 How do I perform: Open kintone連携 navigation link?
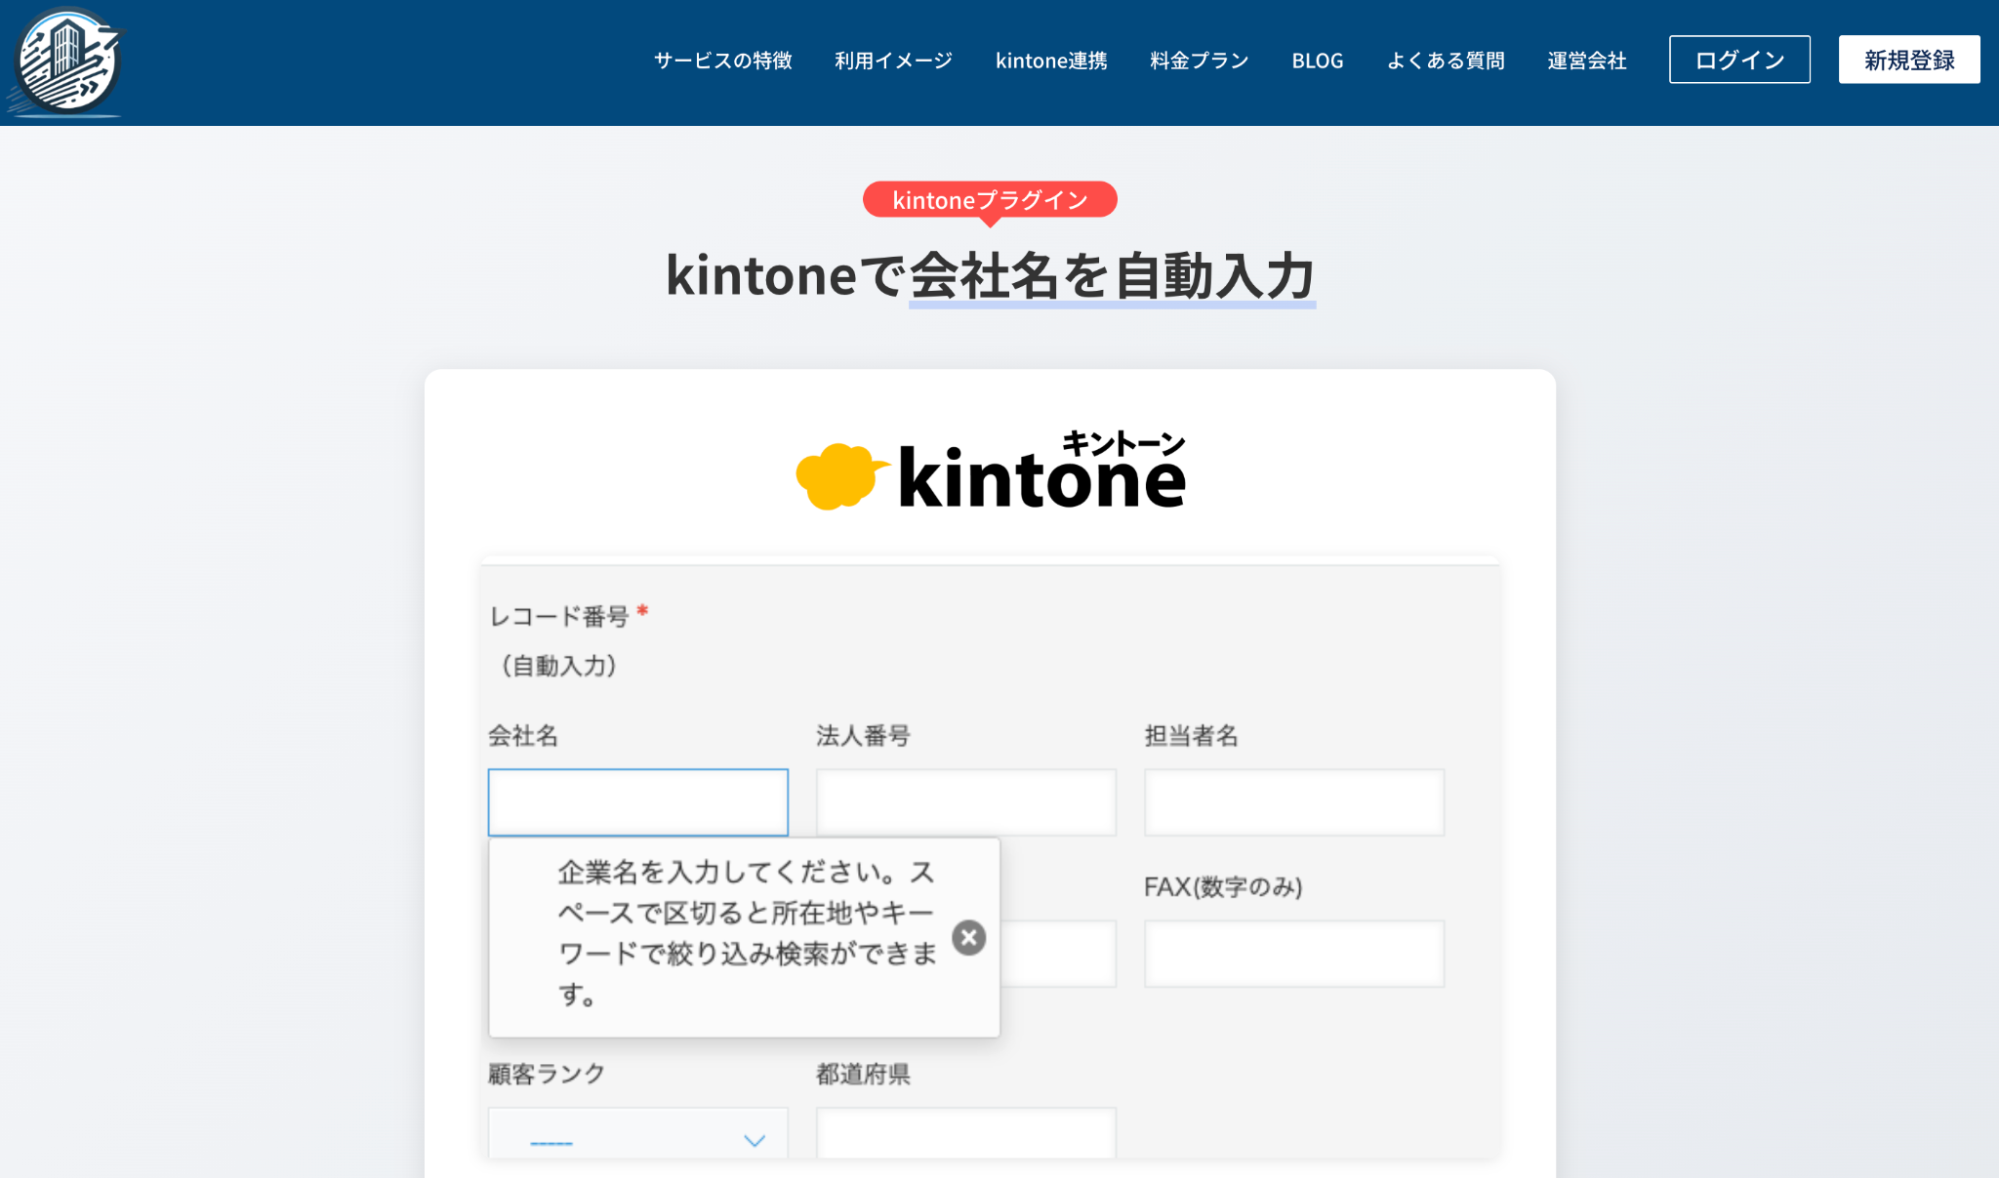[x=1050, y=61]
